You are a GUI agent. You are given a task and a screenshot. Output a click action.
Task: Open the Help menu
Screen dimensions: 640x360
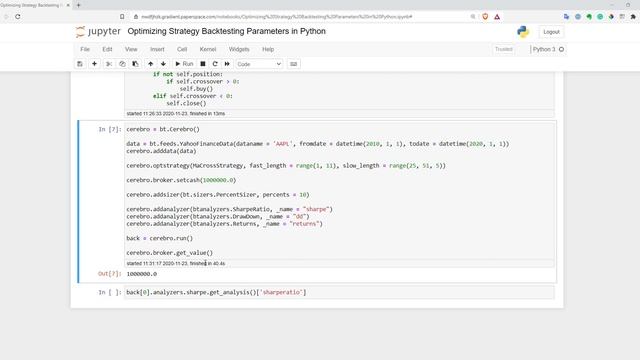click(x=268, y=49)
